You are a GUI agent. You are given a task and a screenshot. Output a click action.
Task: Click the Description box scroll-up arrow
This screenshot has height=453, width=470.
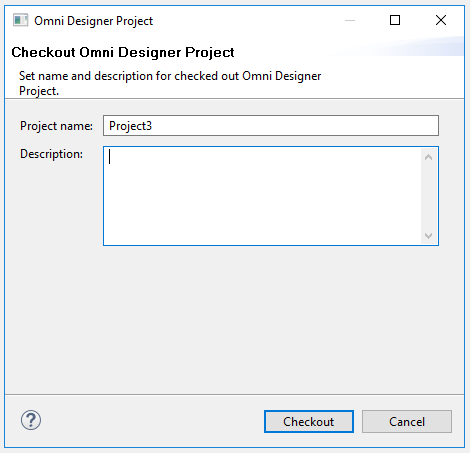pos(429,157)
